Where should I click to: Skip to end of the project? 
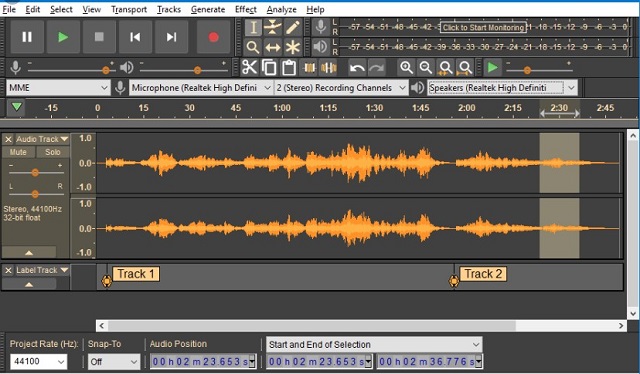tap(171, 37)
